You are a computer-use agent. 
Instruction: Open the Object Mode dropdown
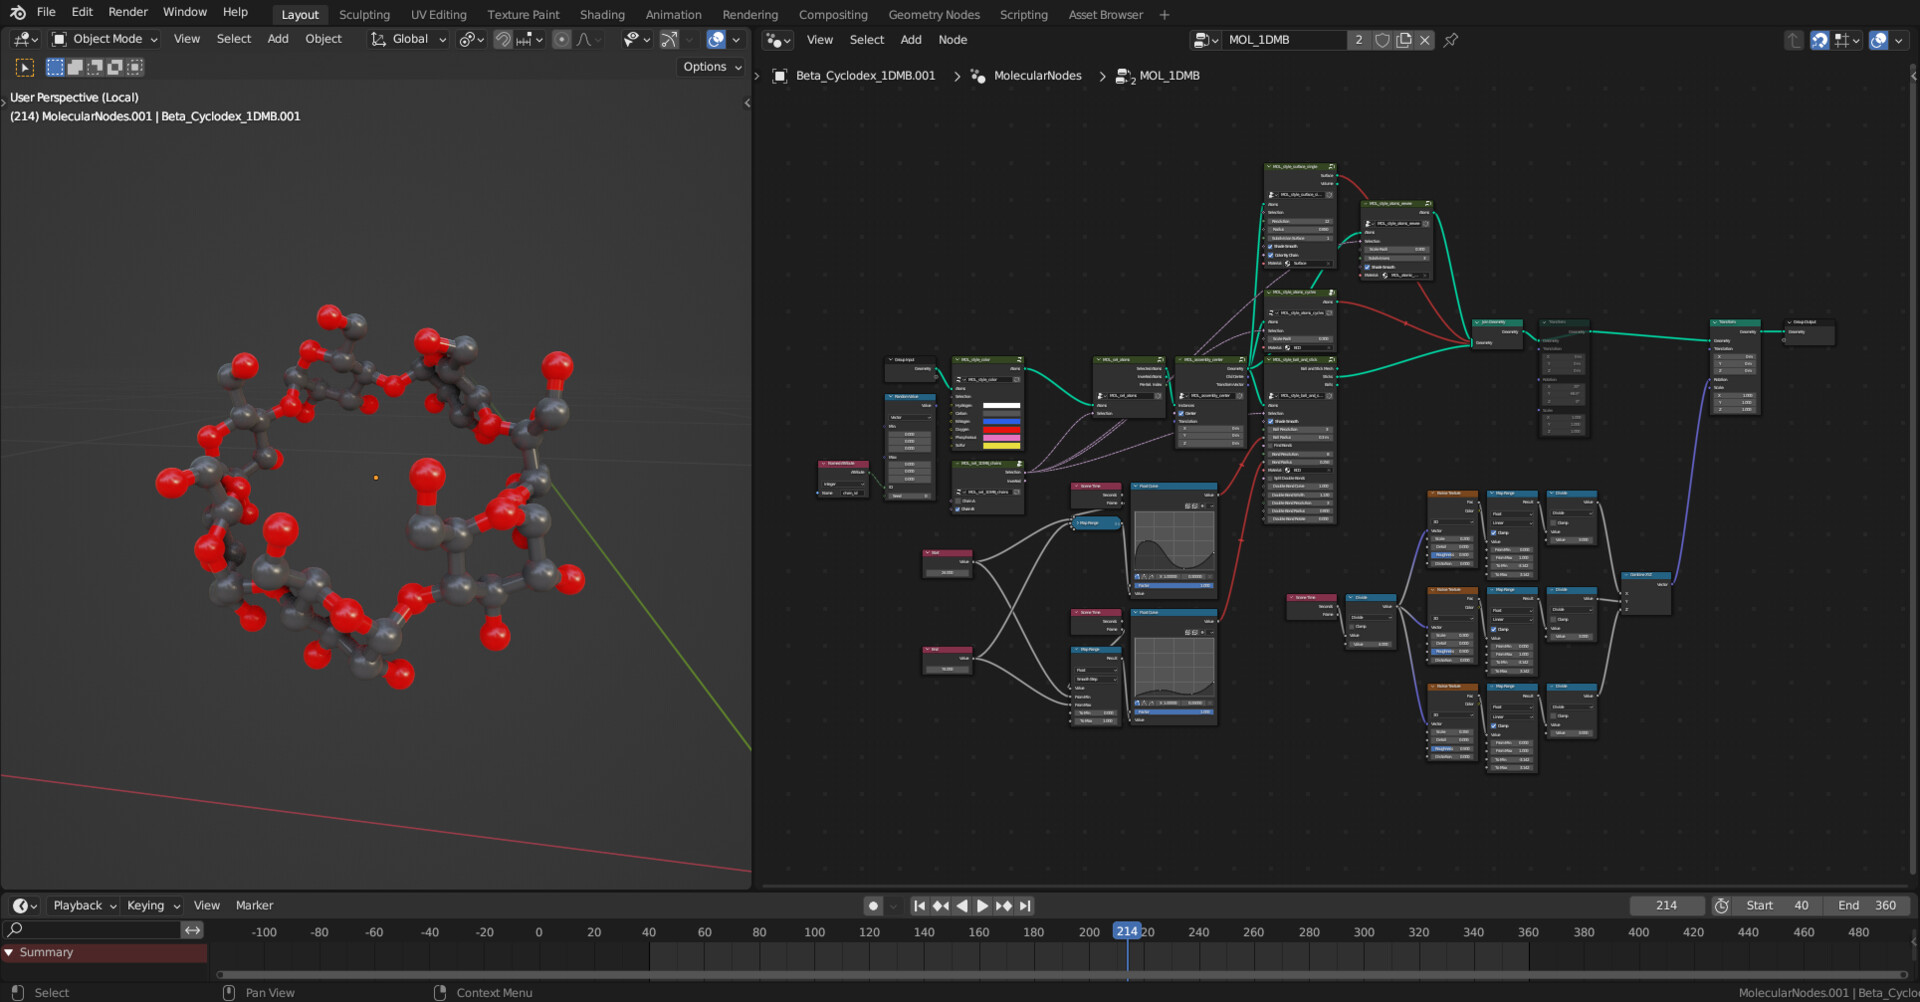pos(105,39)
